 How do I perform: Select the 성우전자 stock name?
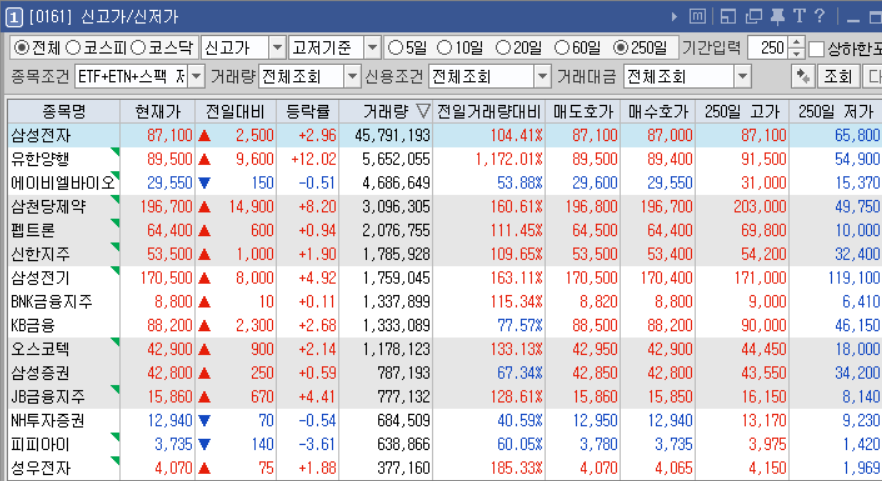[40, 468]
